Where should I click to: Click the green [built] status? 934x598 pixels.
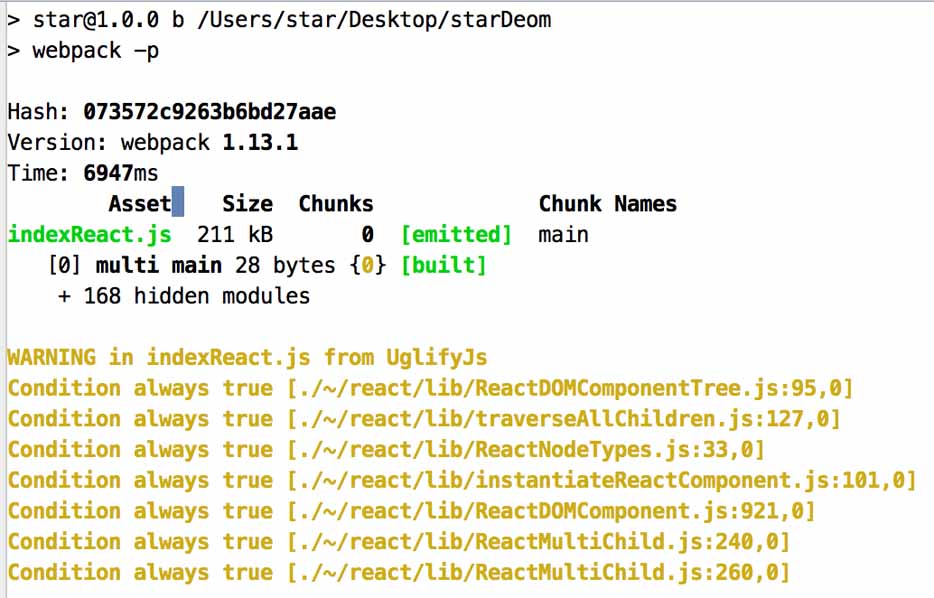pyautogui.click(x=444, y=266)
